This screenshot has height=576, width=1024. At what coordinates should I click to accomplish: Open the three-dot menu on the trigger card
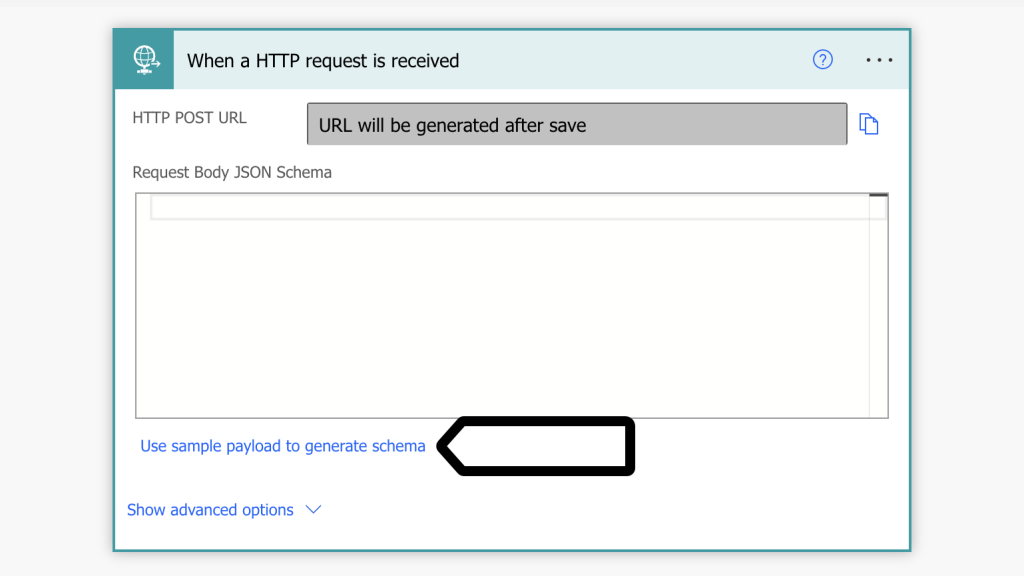[879, 60]
